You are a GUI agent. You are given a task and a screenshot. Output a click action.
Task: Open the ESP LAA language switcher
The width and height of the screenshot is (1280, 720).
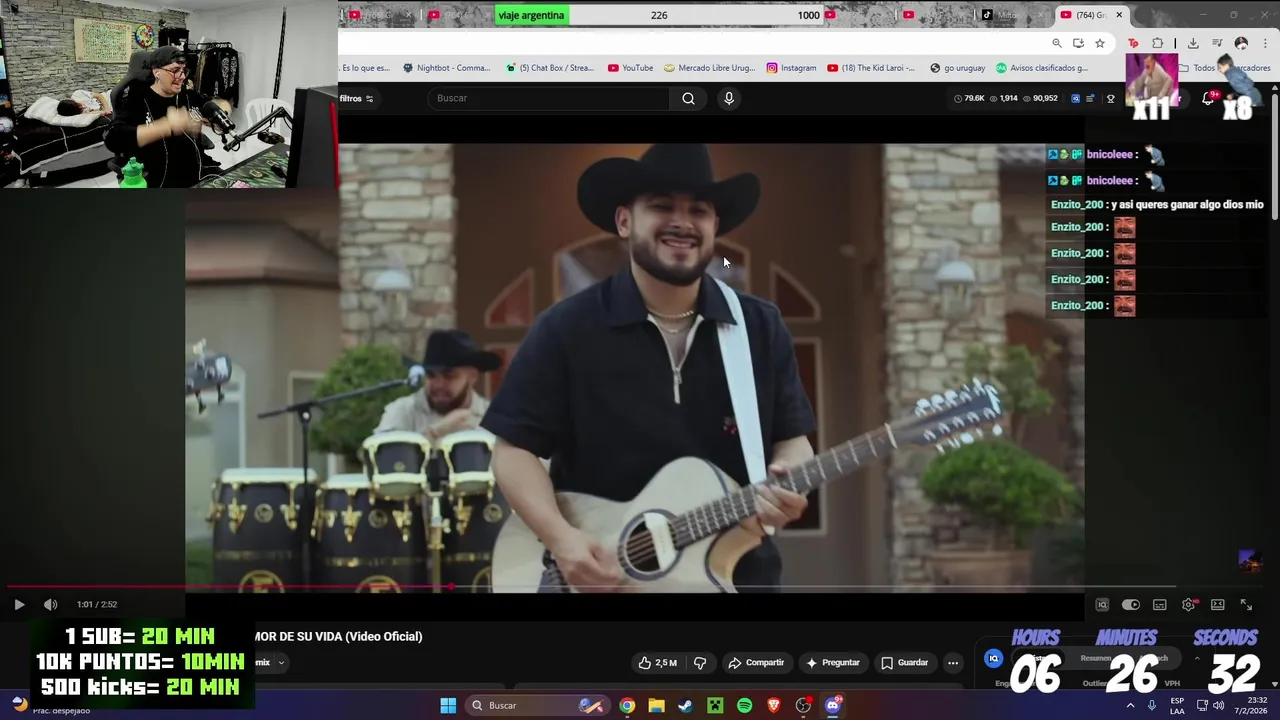coord(1177,705)
